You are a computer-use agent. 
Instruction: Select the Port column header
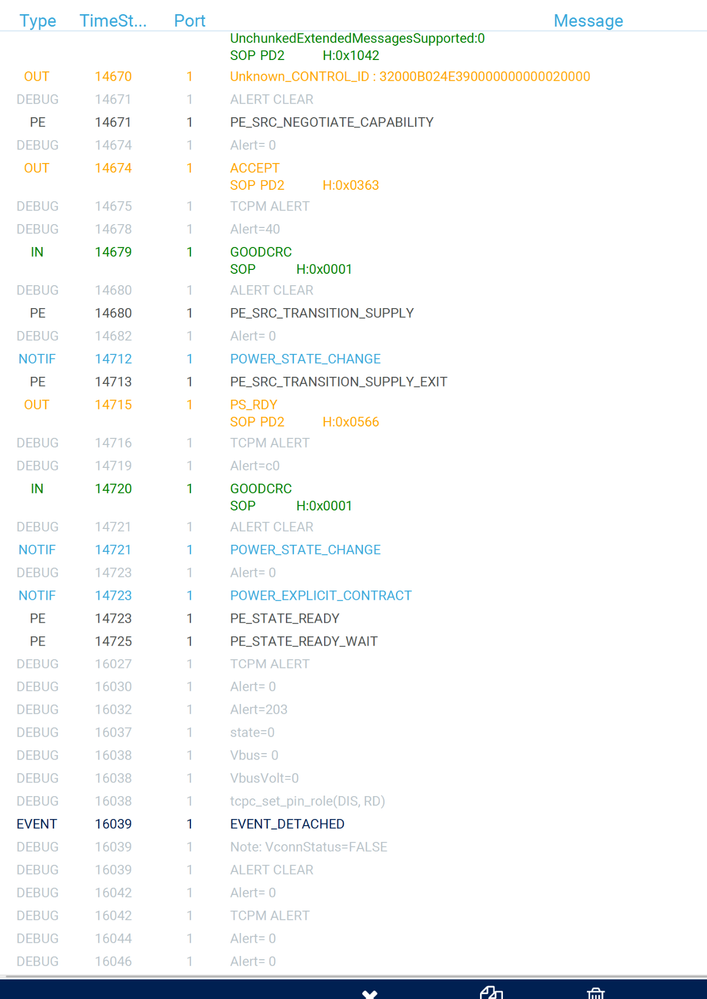tap(190, 20)
